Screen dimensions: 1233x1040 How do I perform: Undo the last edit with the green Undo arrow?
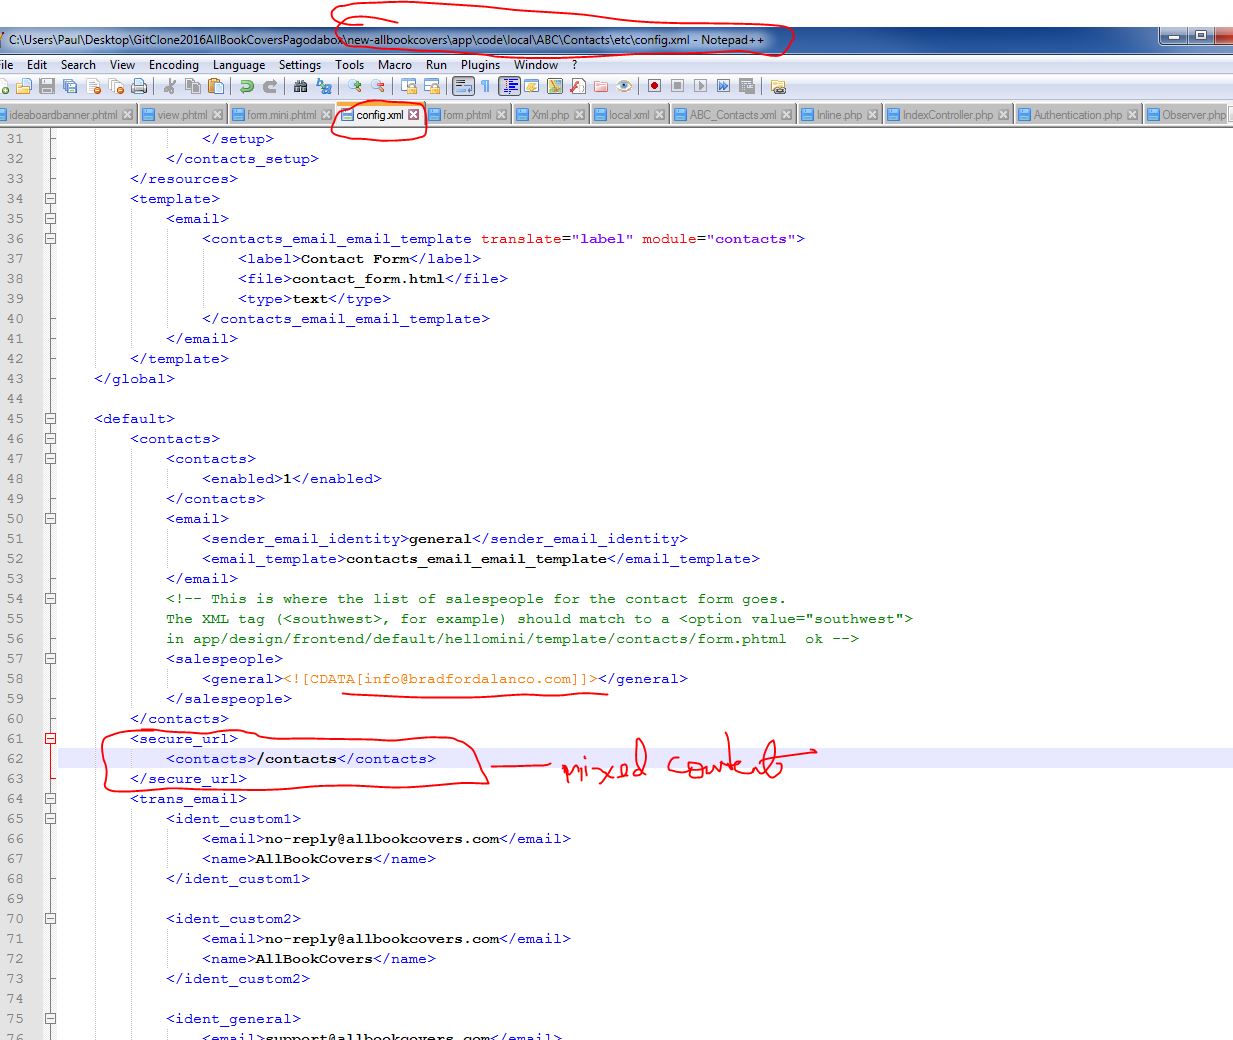point(246,86)
